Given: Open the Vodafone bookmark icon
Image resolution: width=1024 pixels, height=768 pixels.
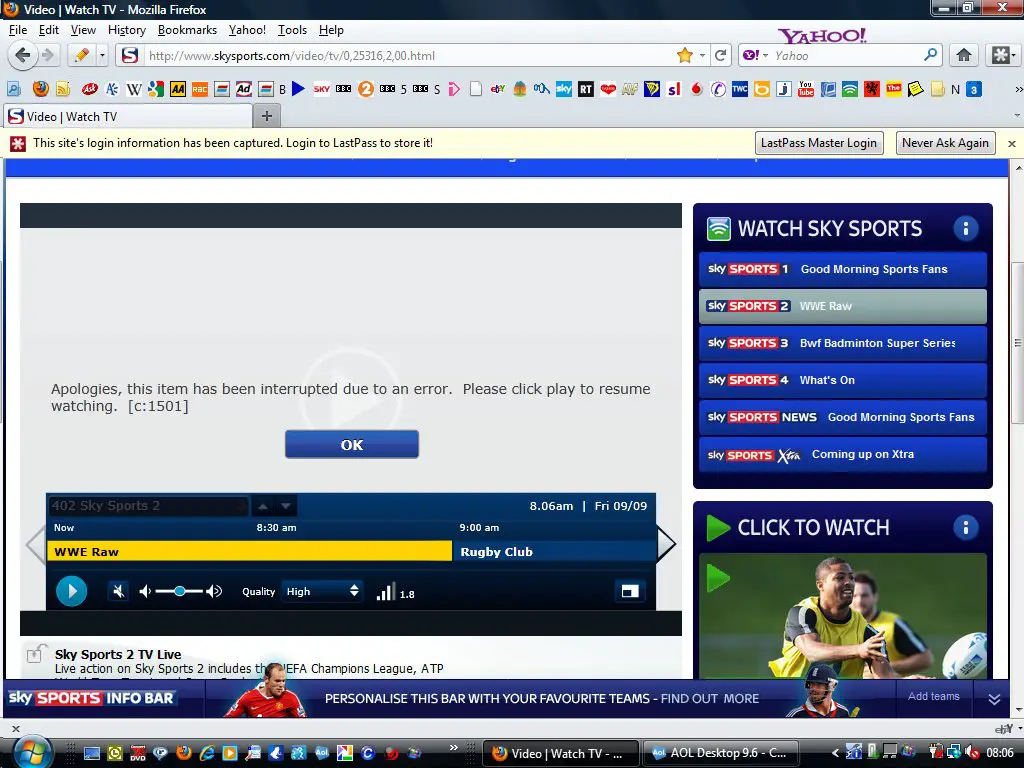Looking at the screenshot, I should coord(697,89).
